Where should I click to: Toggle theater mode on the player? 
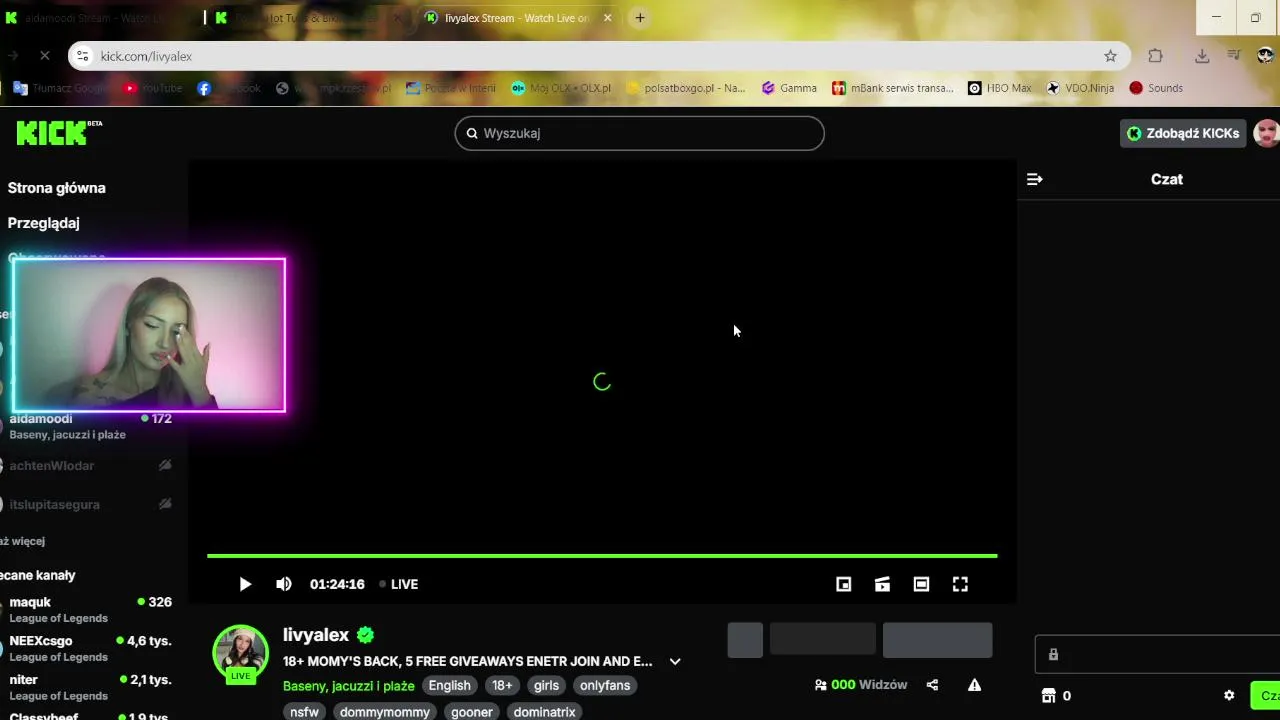point(921,584)
